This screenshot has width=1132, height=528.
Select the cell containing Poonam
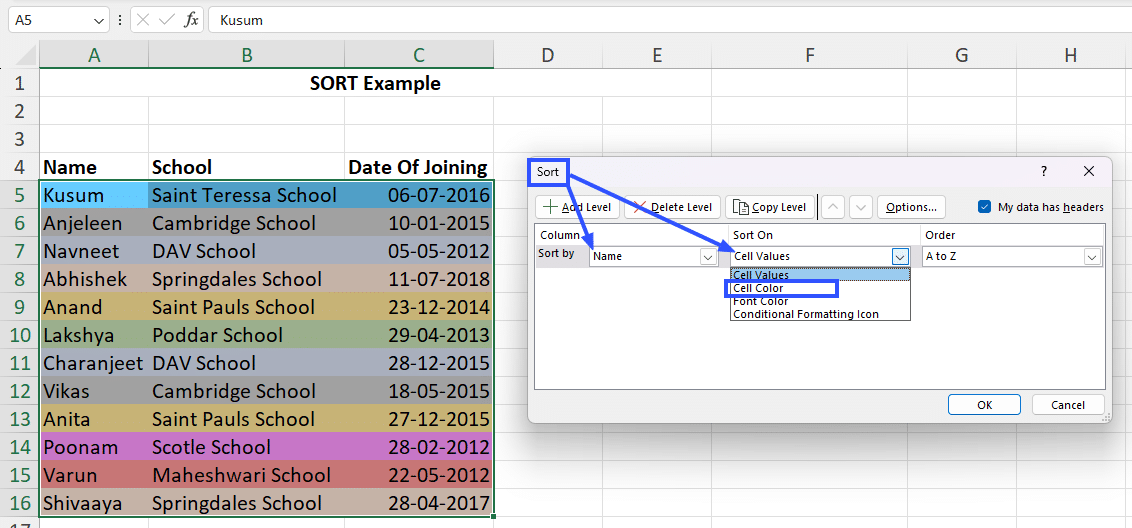94,447
